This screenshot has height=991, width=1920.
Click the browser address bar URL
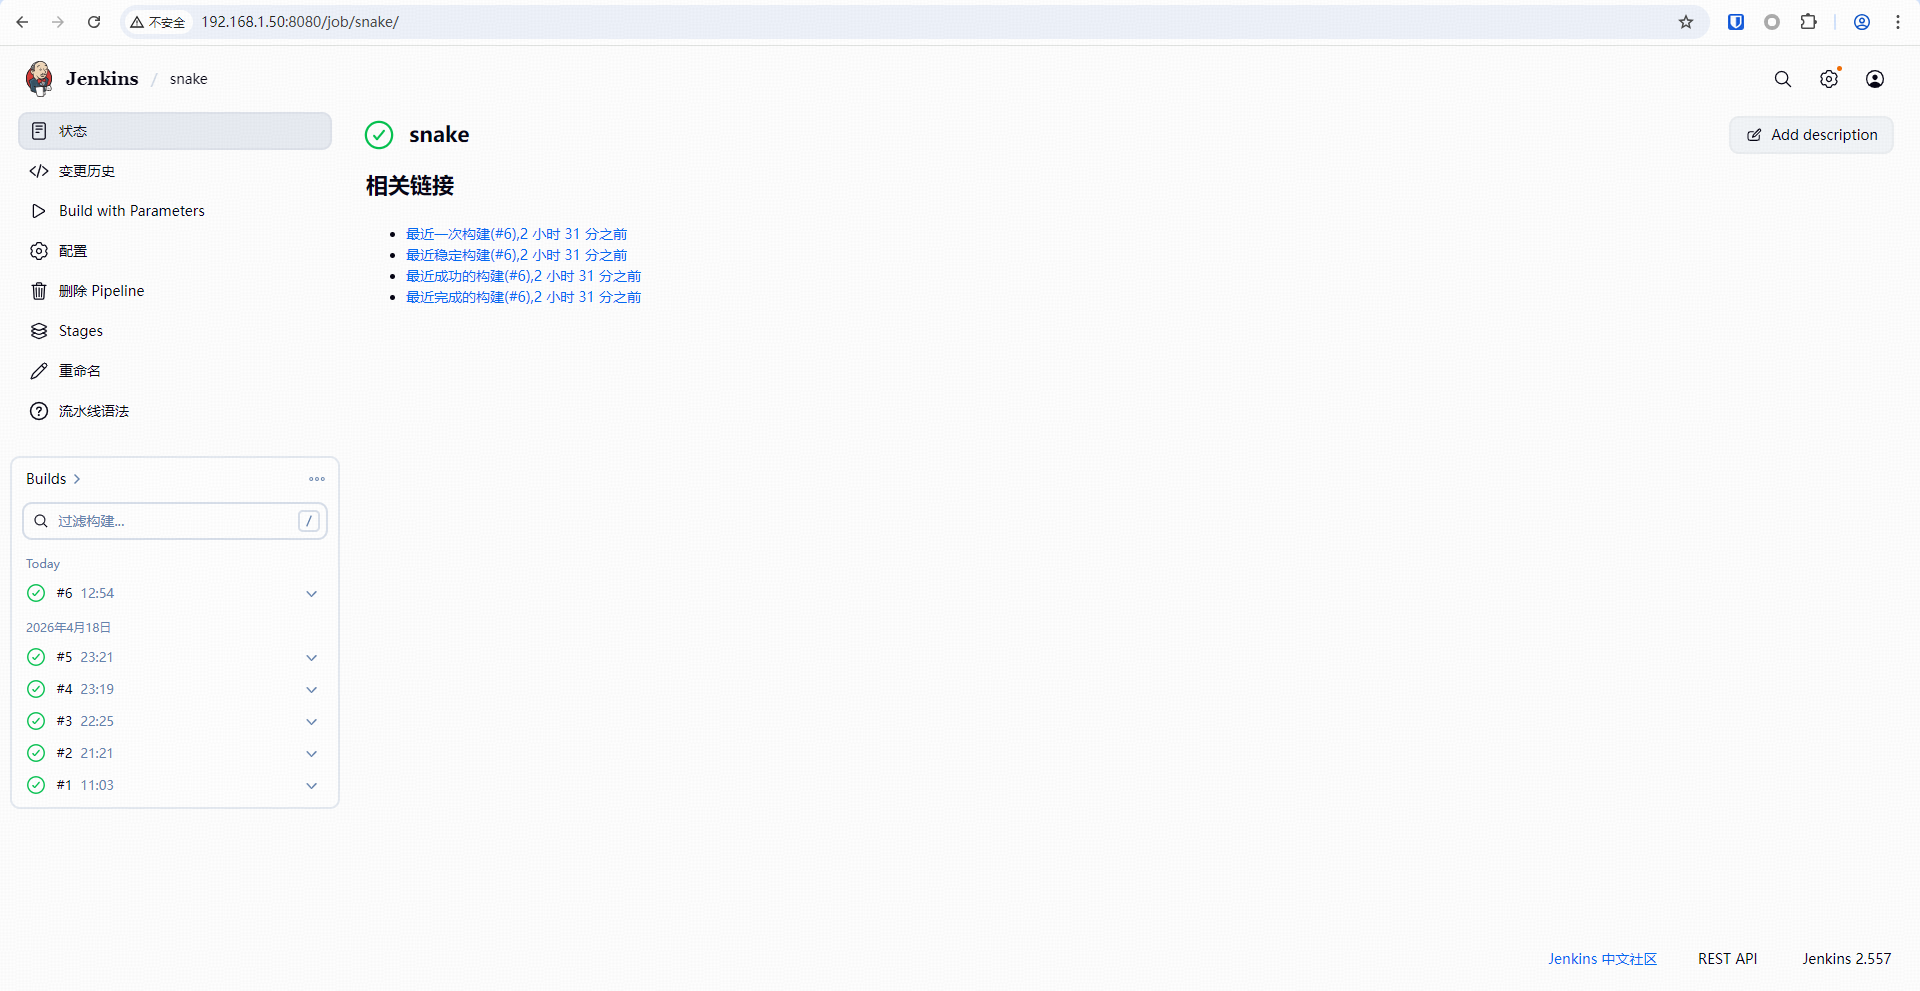tap(300, 22)
